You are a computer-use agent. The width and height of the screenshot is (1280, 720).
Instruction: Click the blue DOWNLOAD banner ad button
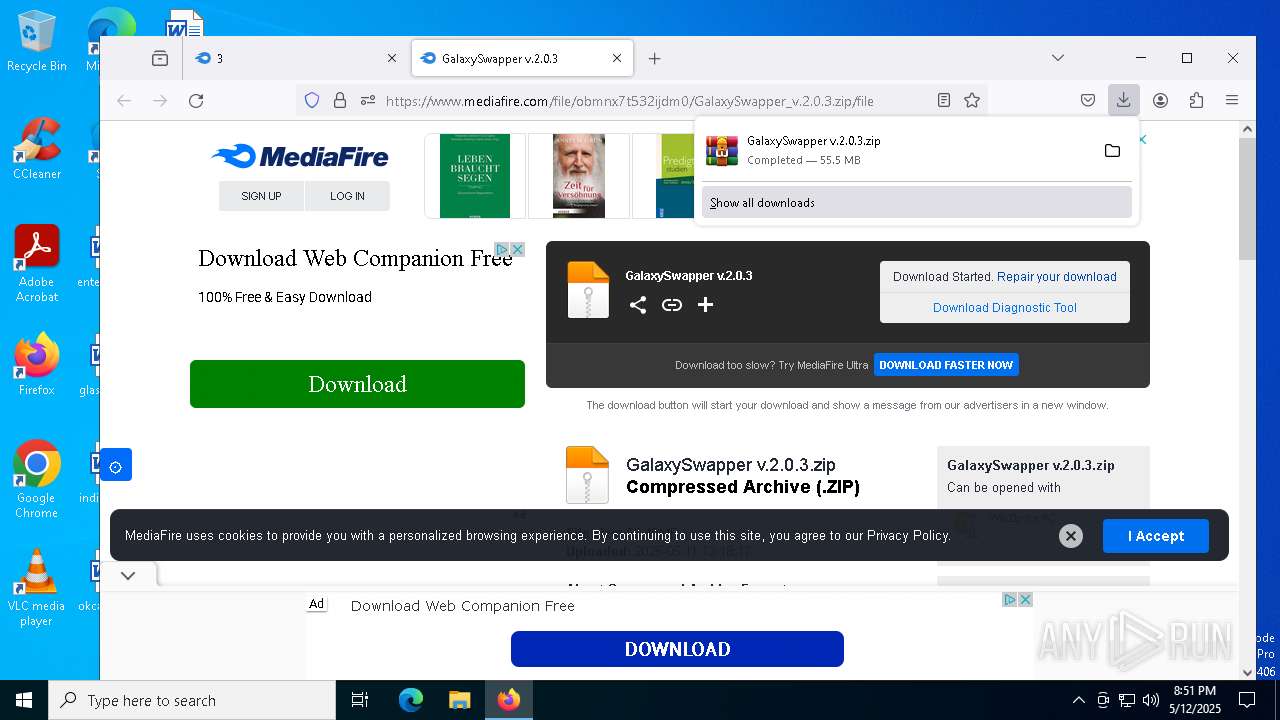tap(677, 649)
